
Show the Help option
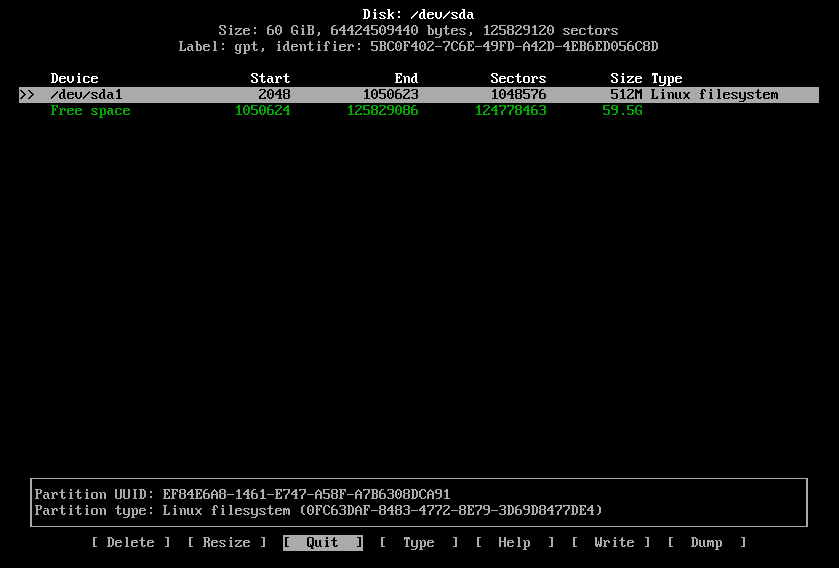point(514,542)
